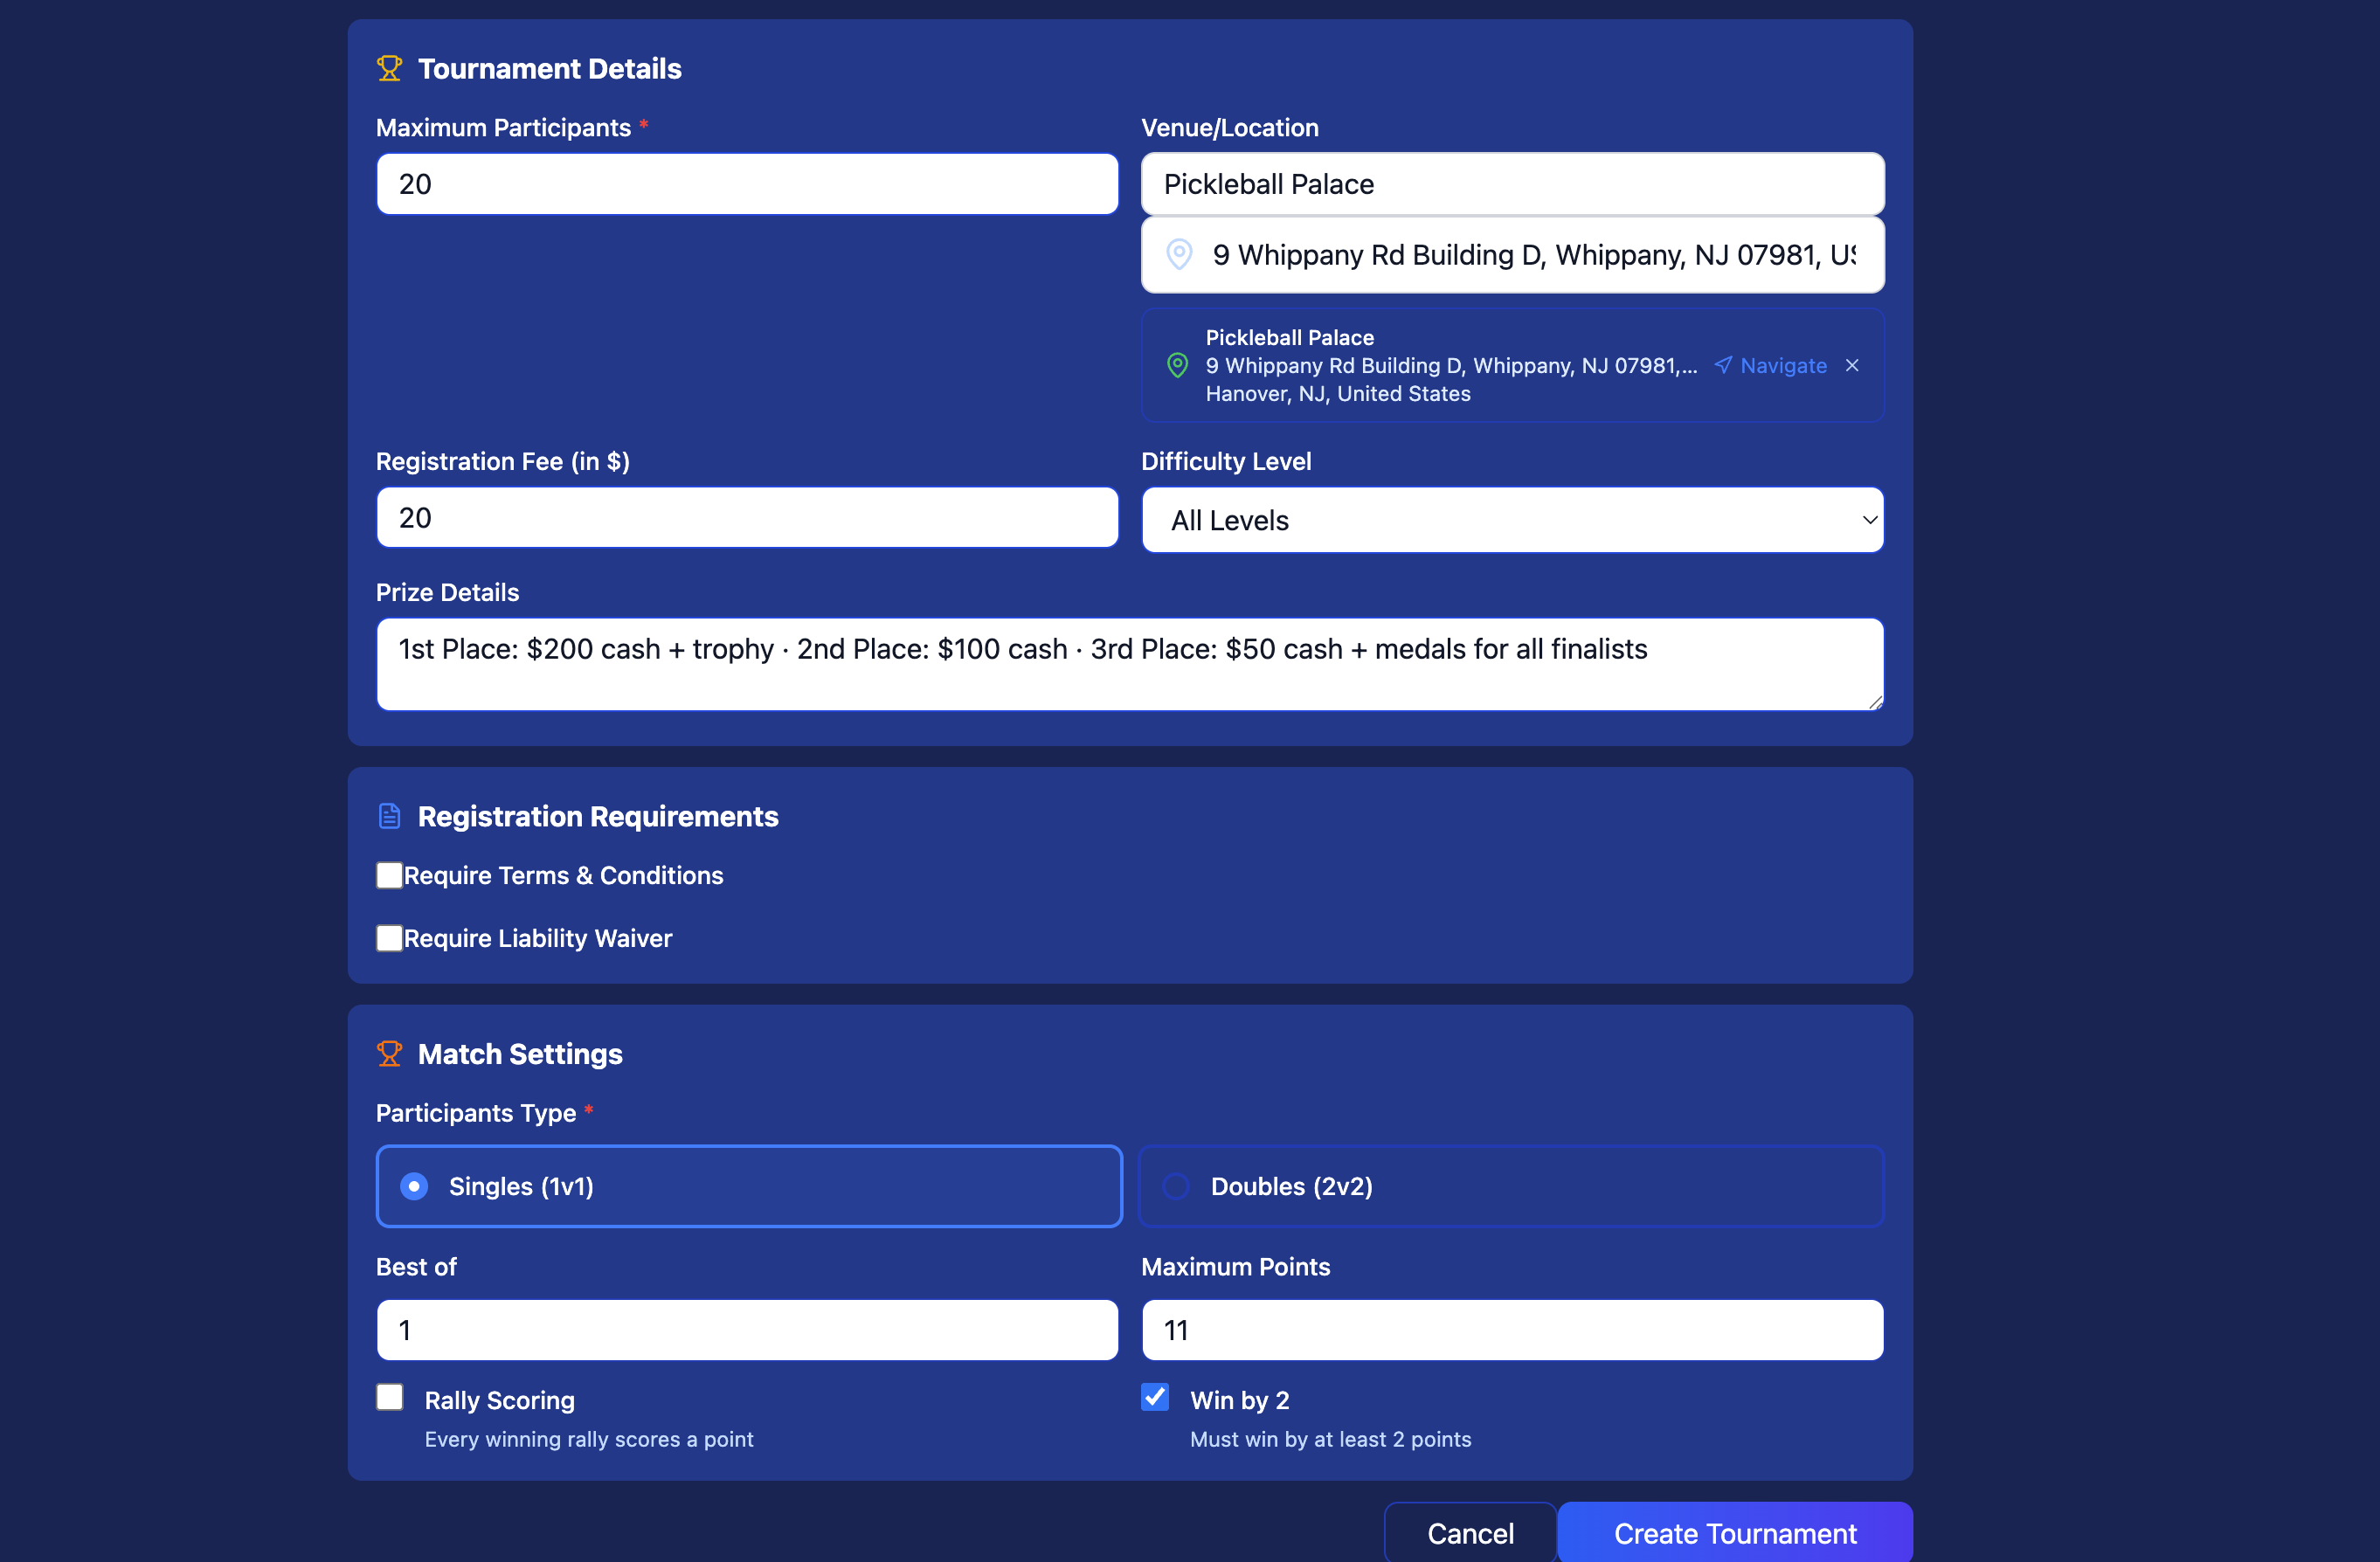Screen dimensions: 2380x1562
Task: Click the Require Terms & Conditions label
Action: tap(563, 875)
